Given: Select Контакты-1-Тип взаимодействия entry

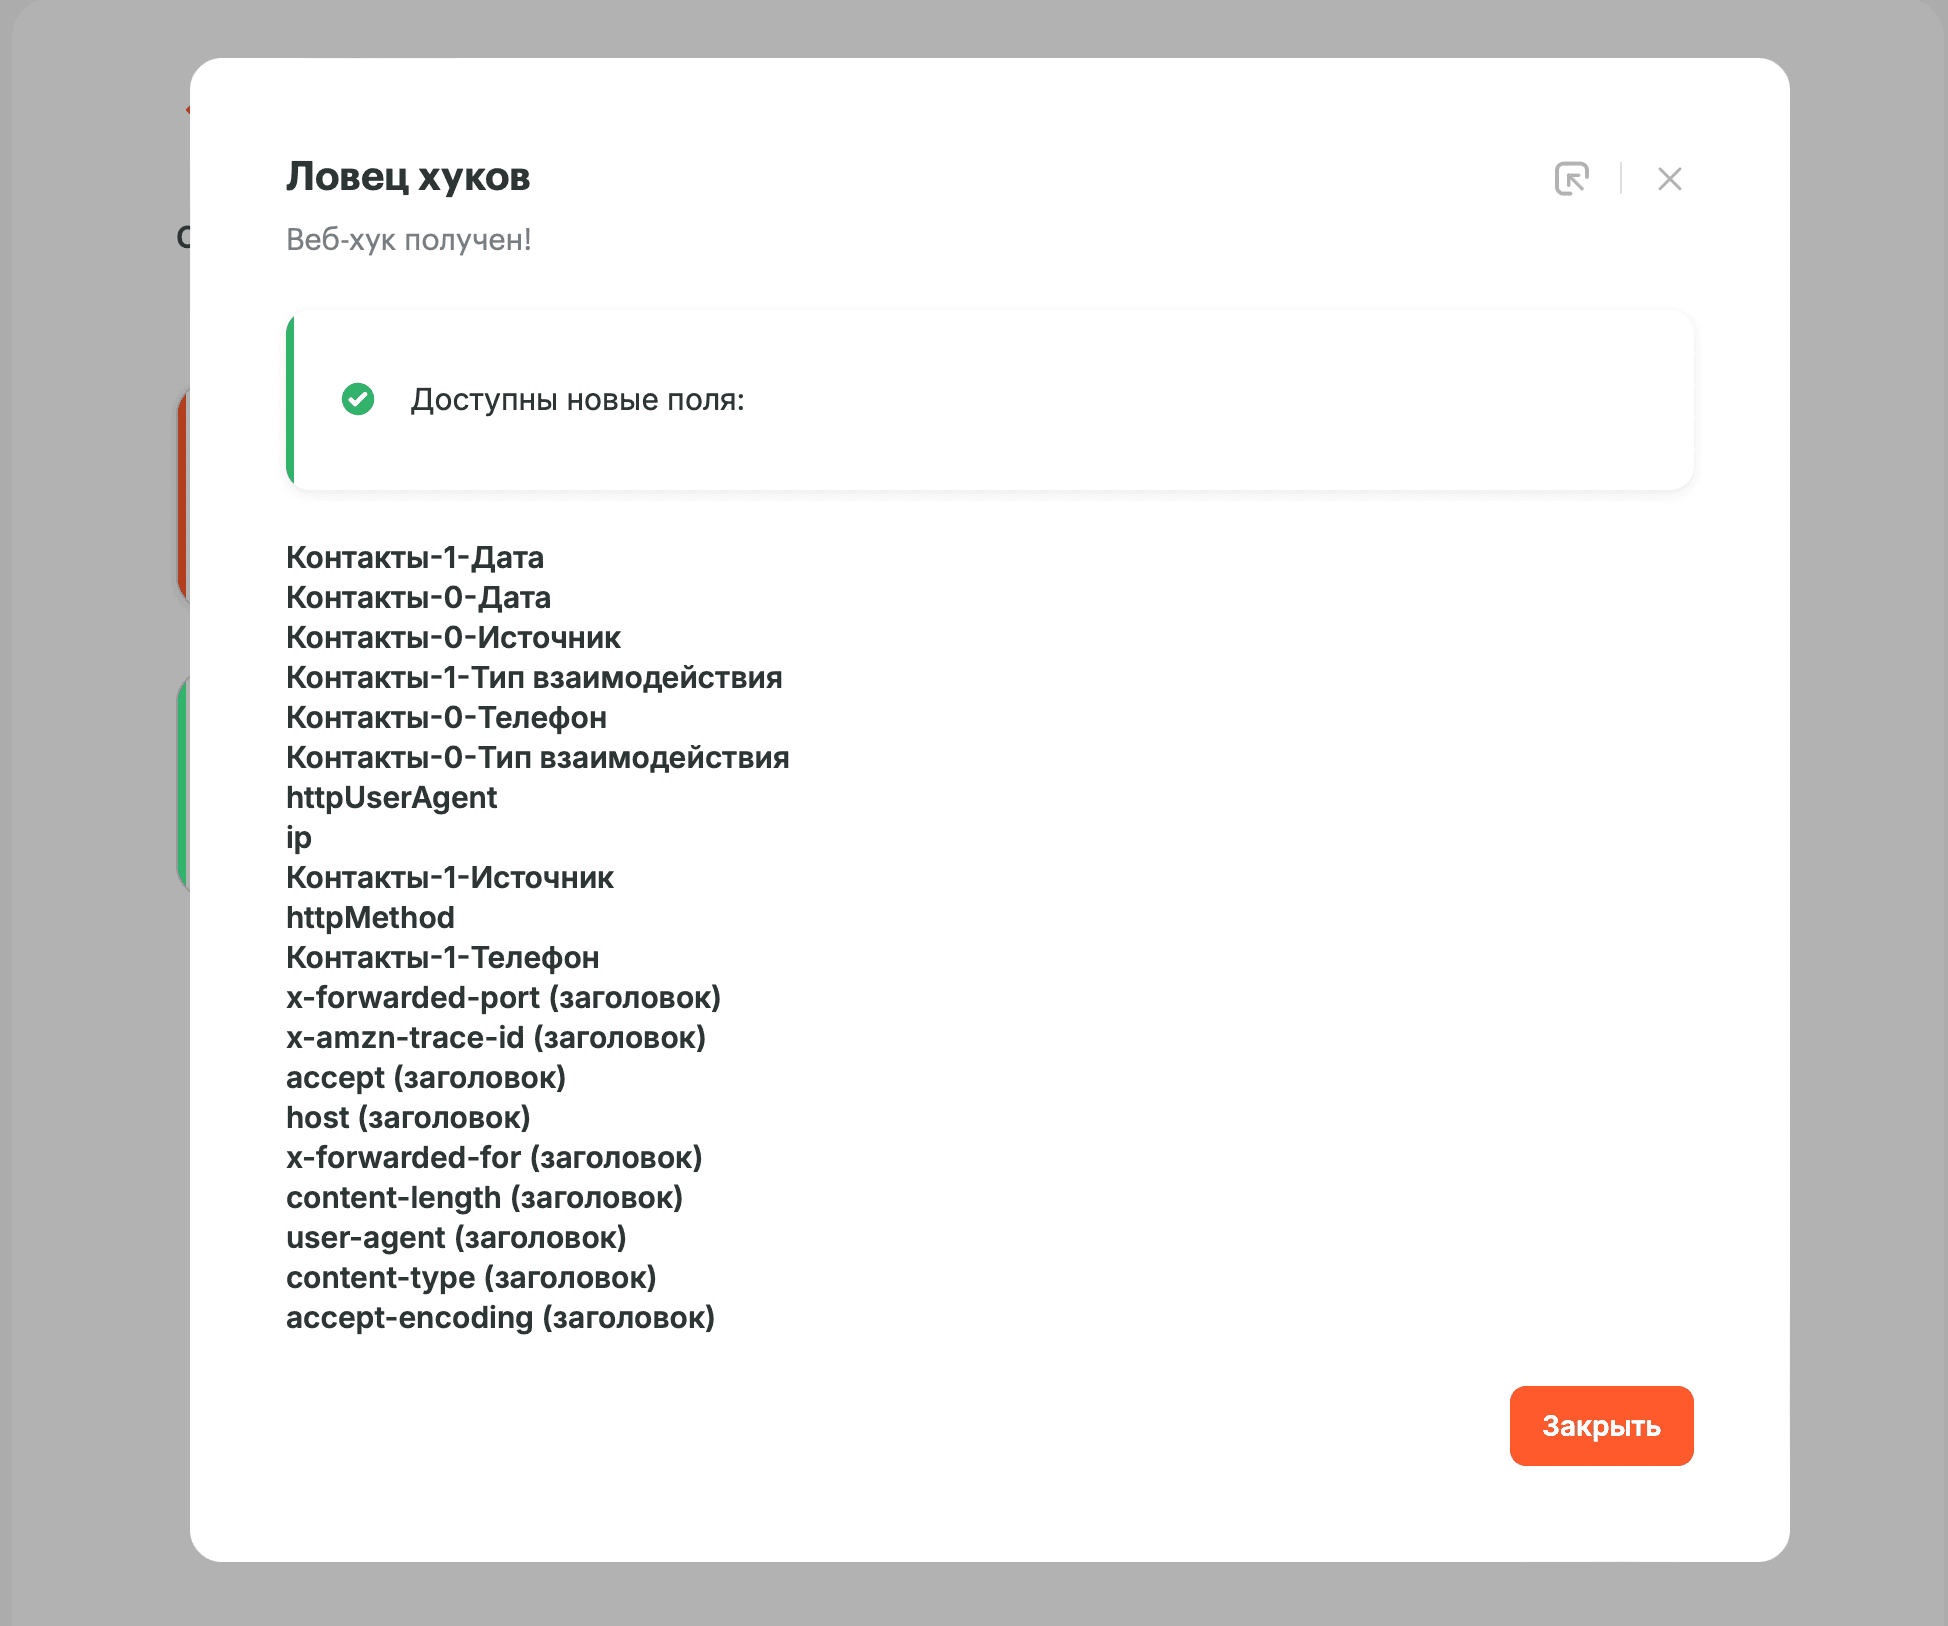Looking at the screenshot, I should pyautogui.click(x=534, y=677).
